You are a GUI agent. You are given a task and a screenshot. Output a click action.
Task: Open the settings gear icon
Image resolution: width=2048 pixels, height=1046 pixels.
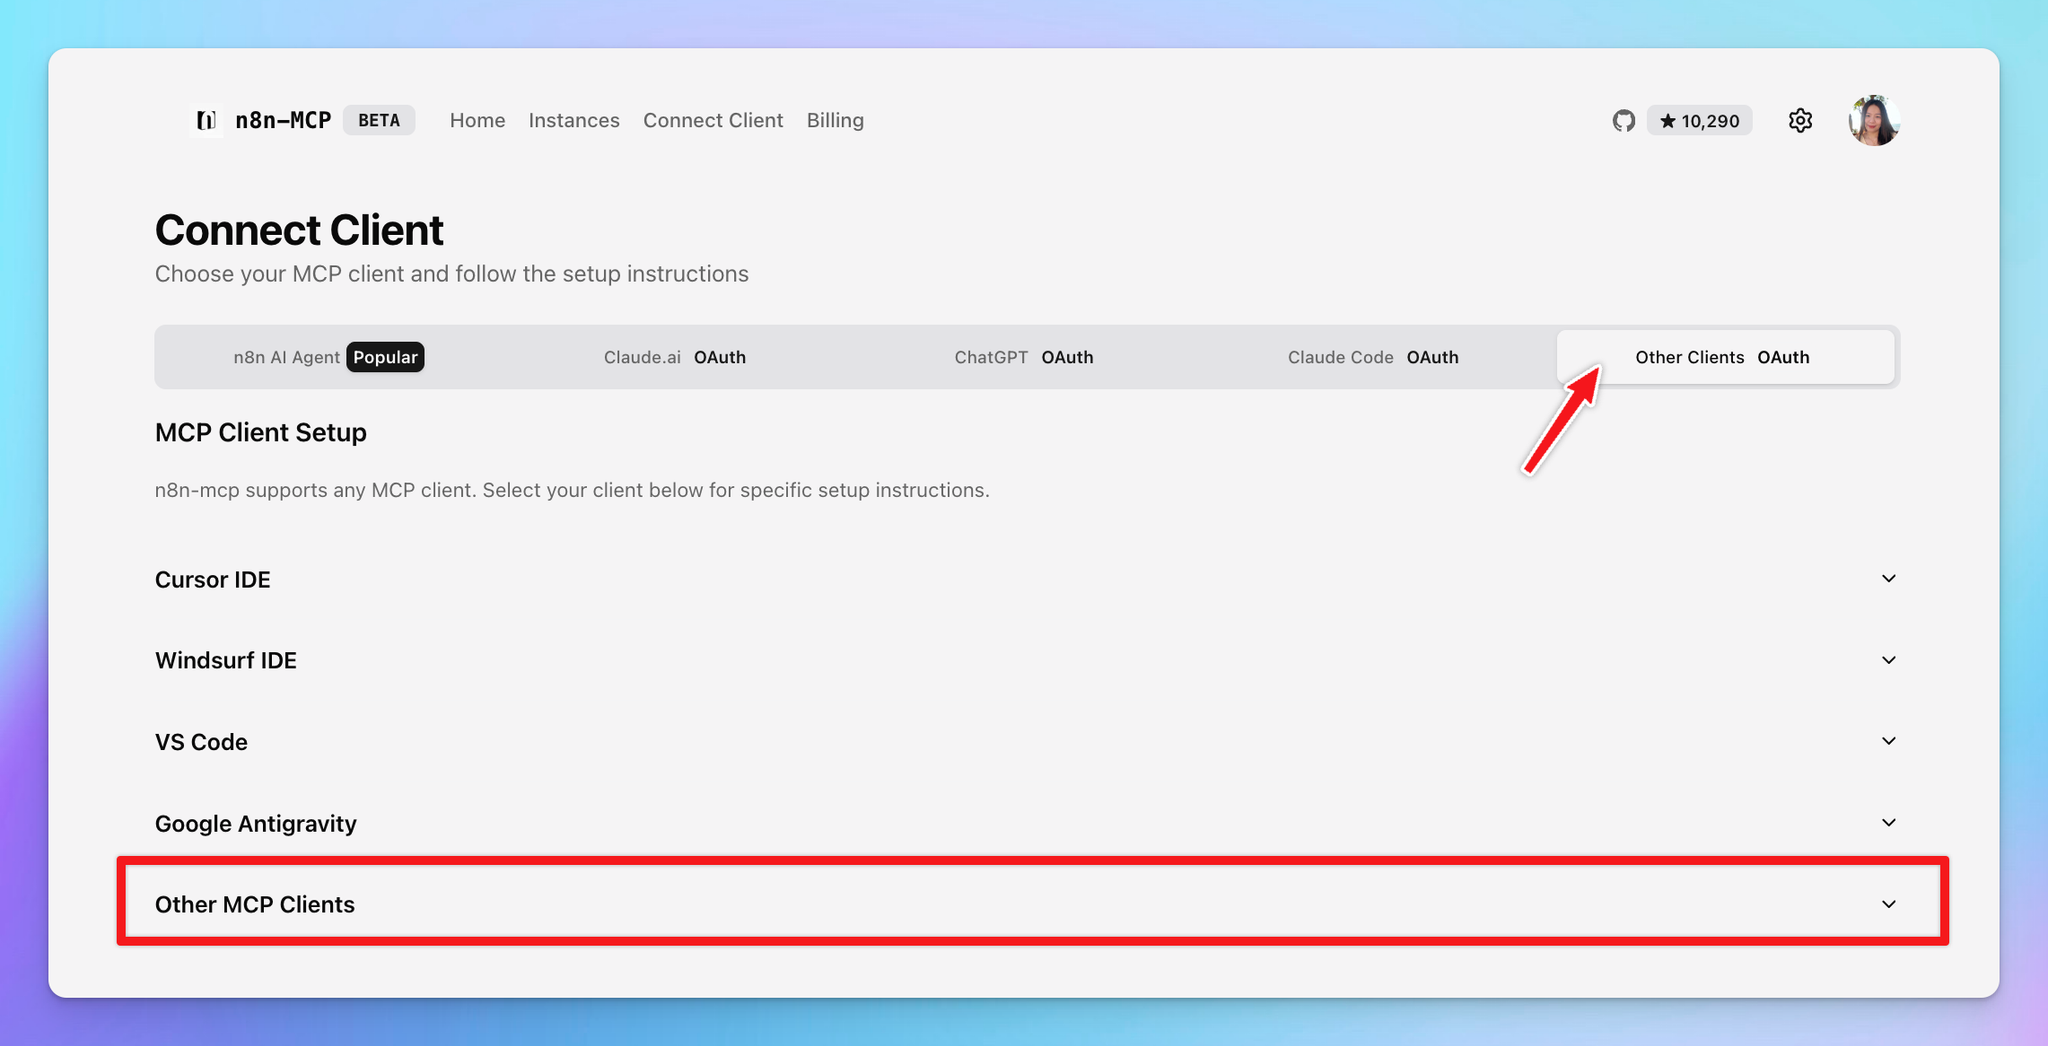click(x=1800, y=121)
